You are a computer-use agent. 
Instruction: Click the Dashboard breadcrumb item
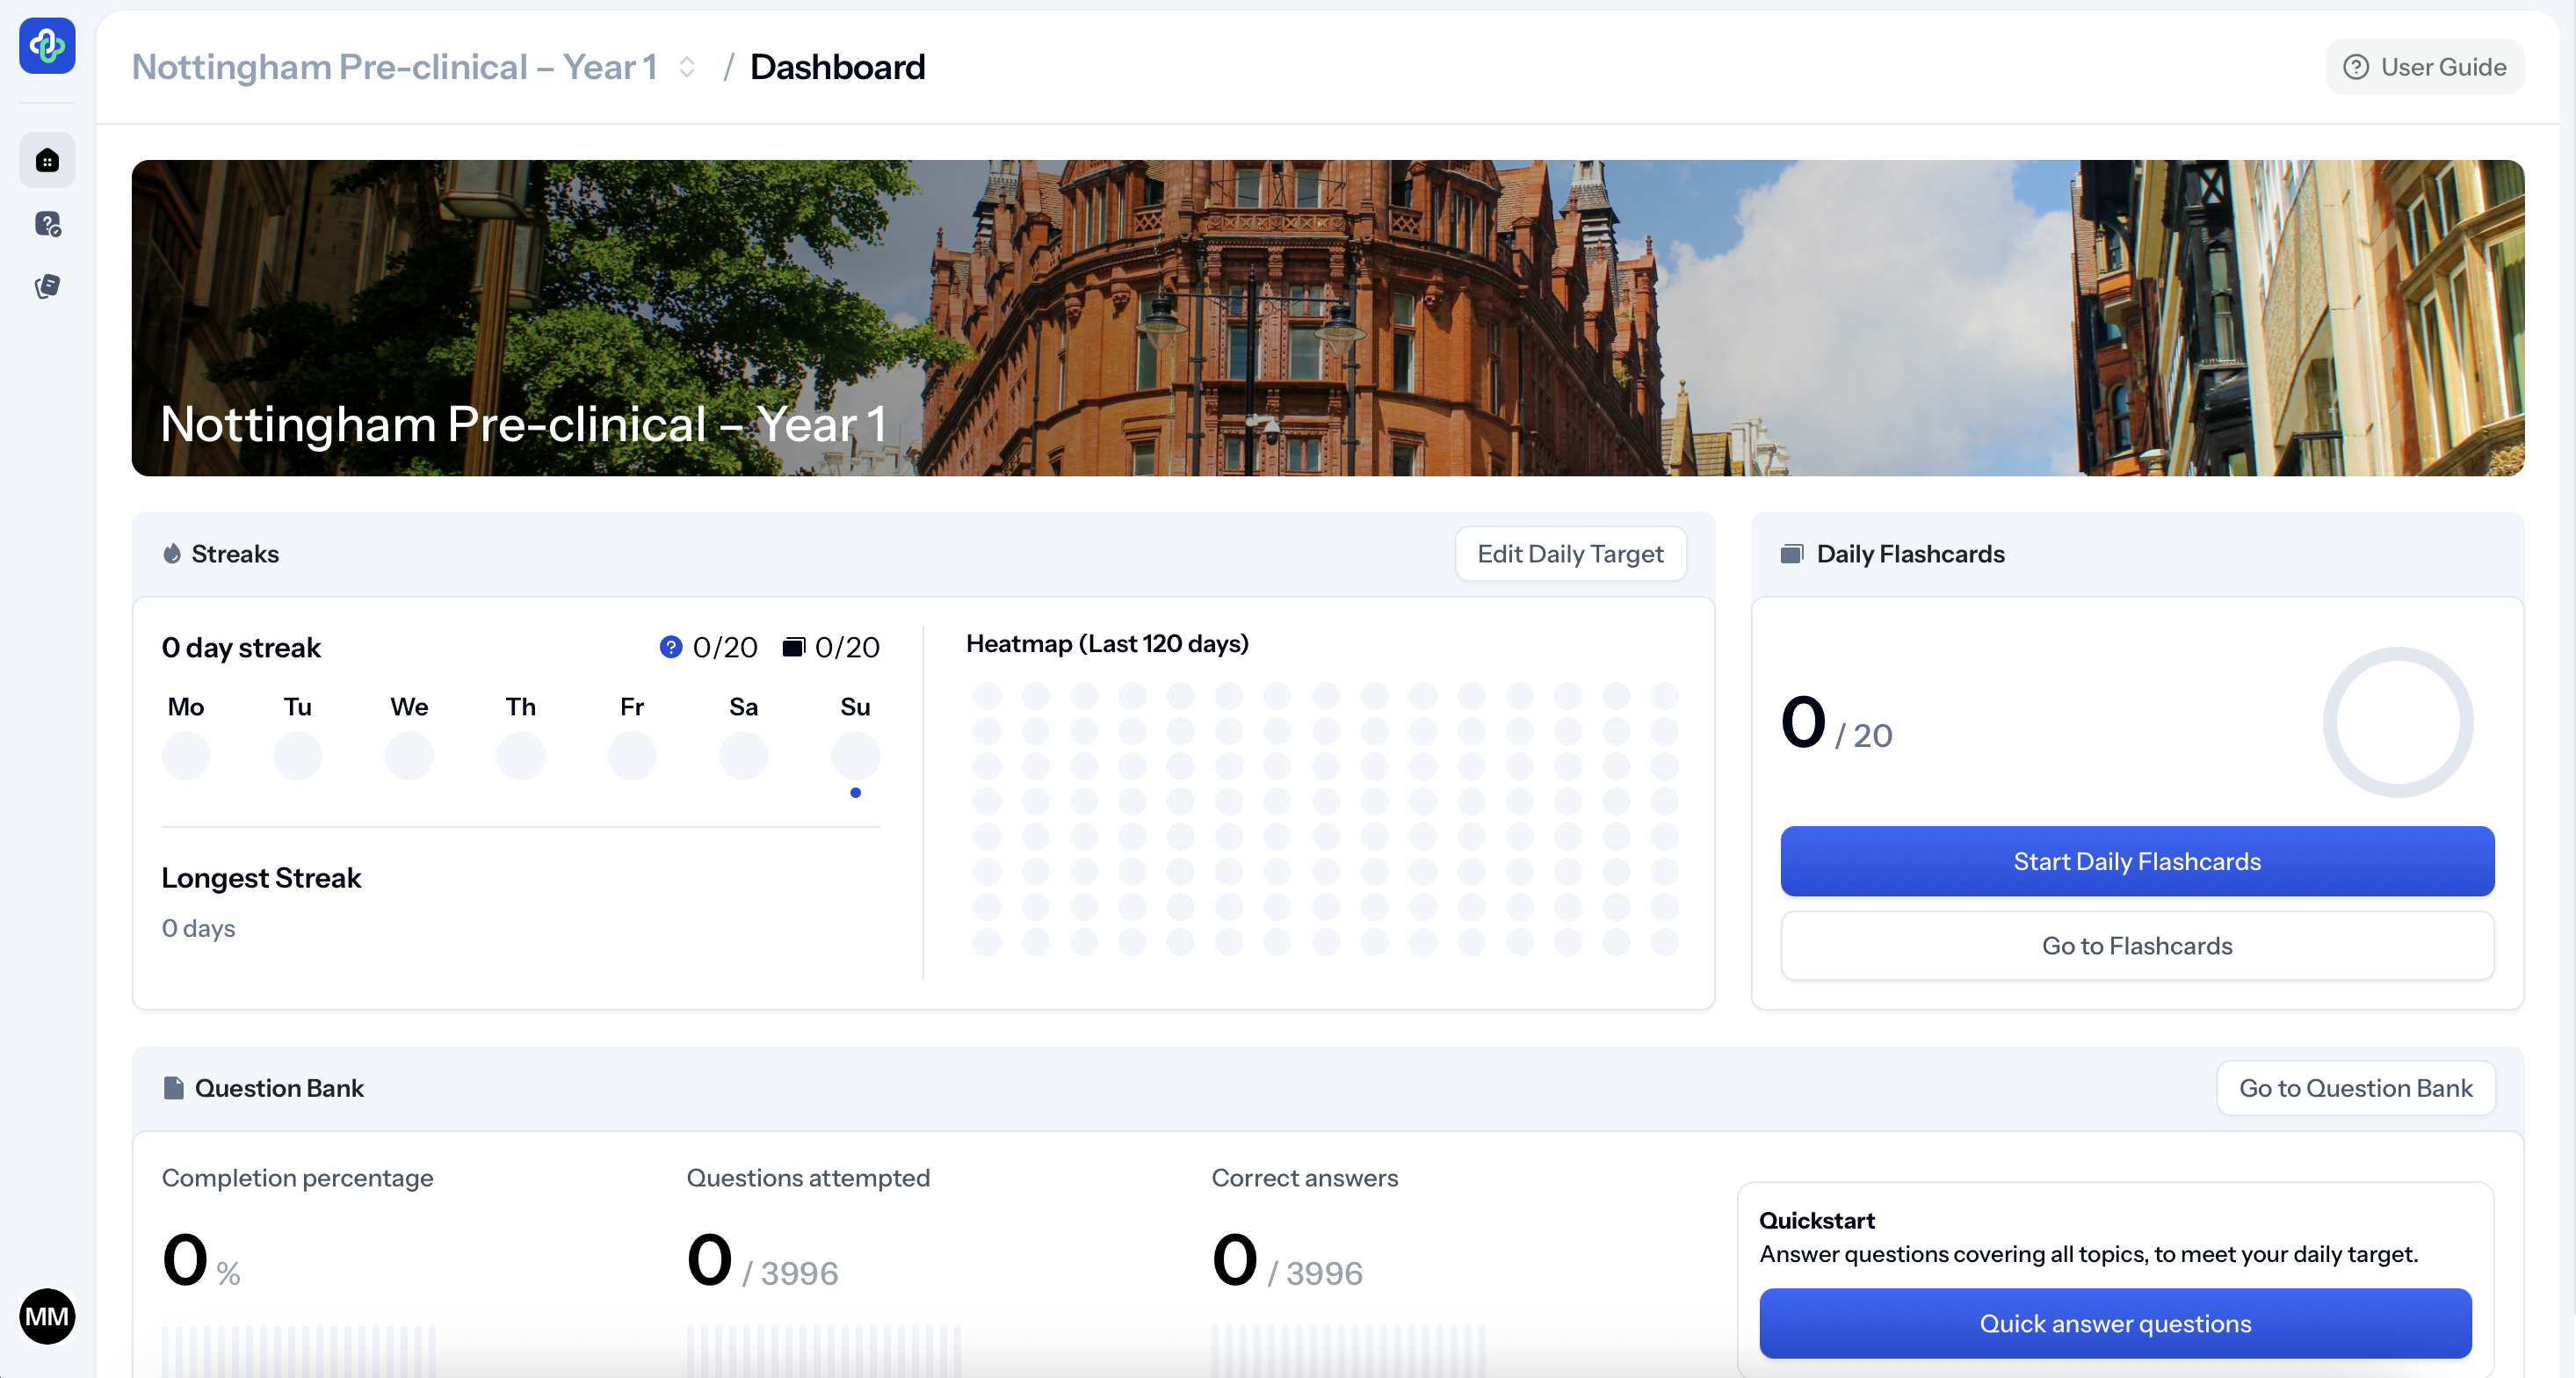click(x=837, y=67)
